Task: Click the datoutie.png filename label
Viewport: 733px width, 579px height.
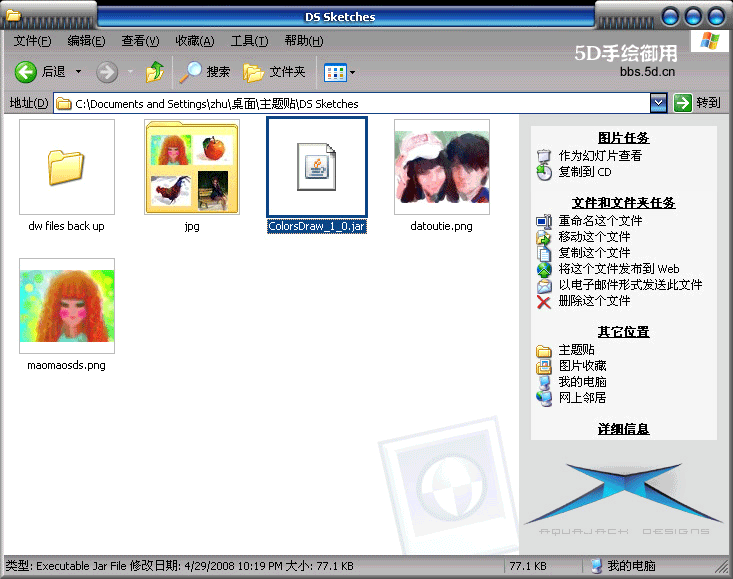Action: (441, 226)
